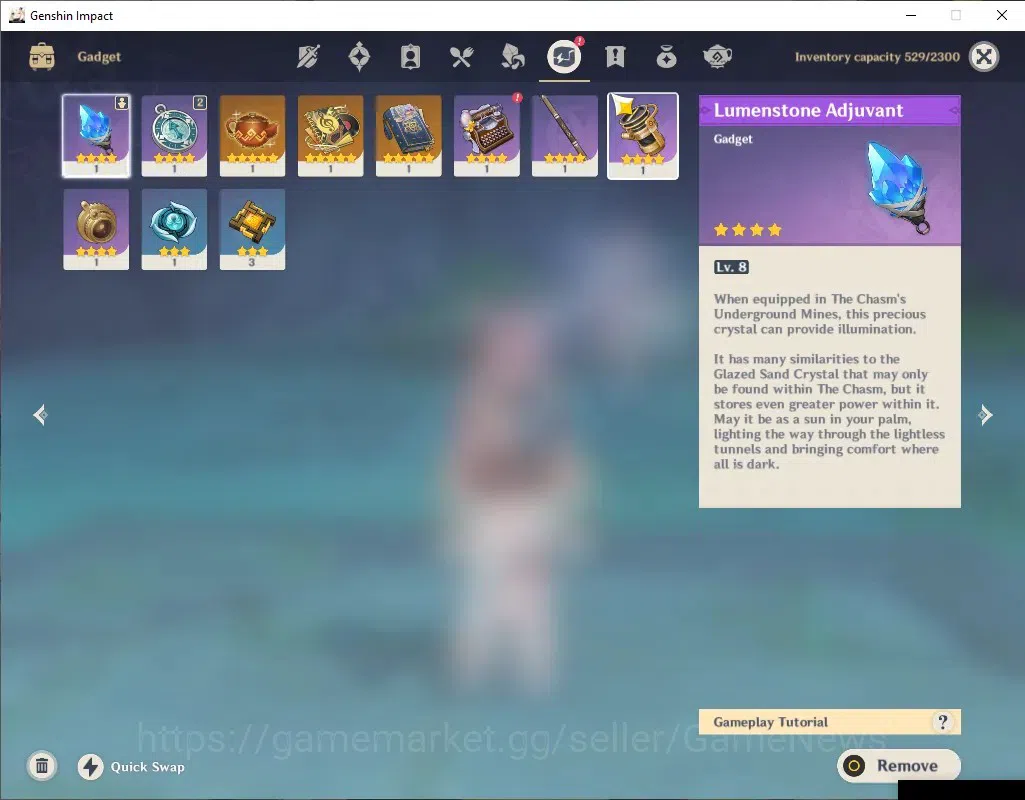The height and width of the screenshot is (800, 1025).
Task: Click the large Lumenstone crystal preview image
Action: coord(899,188)
